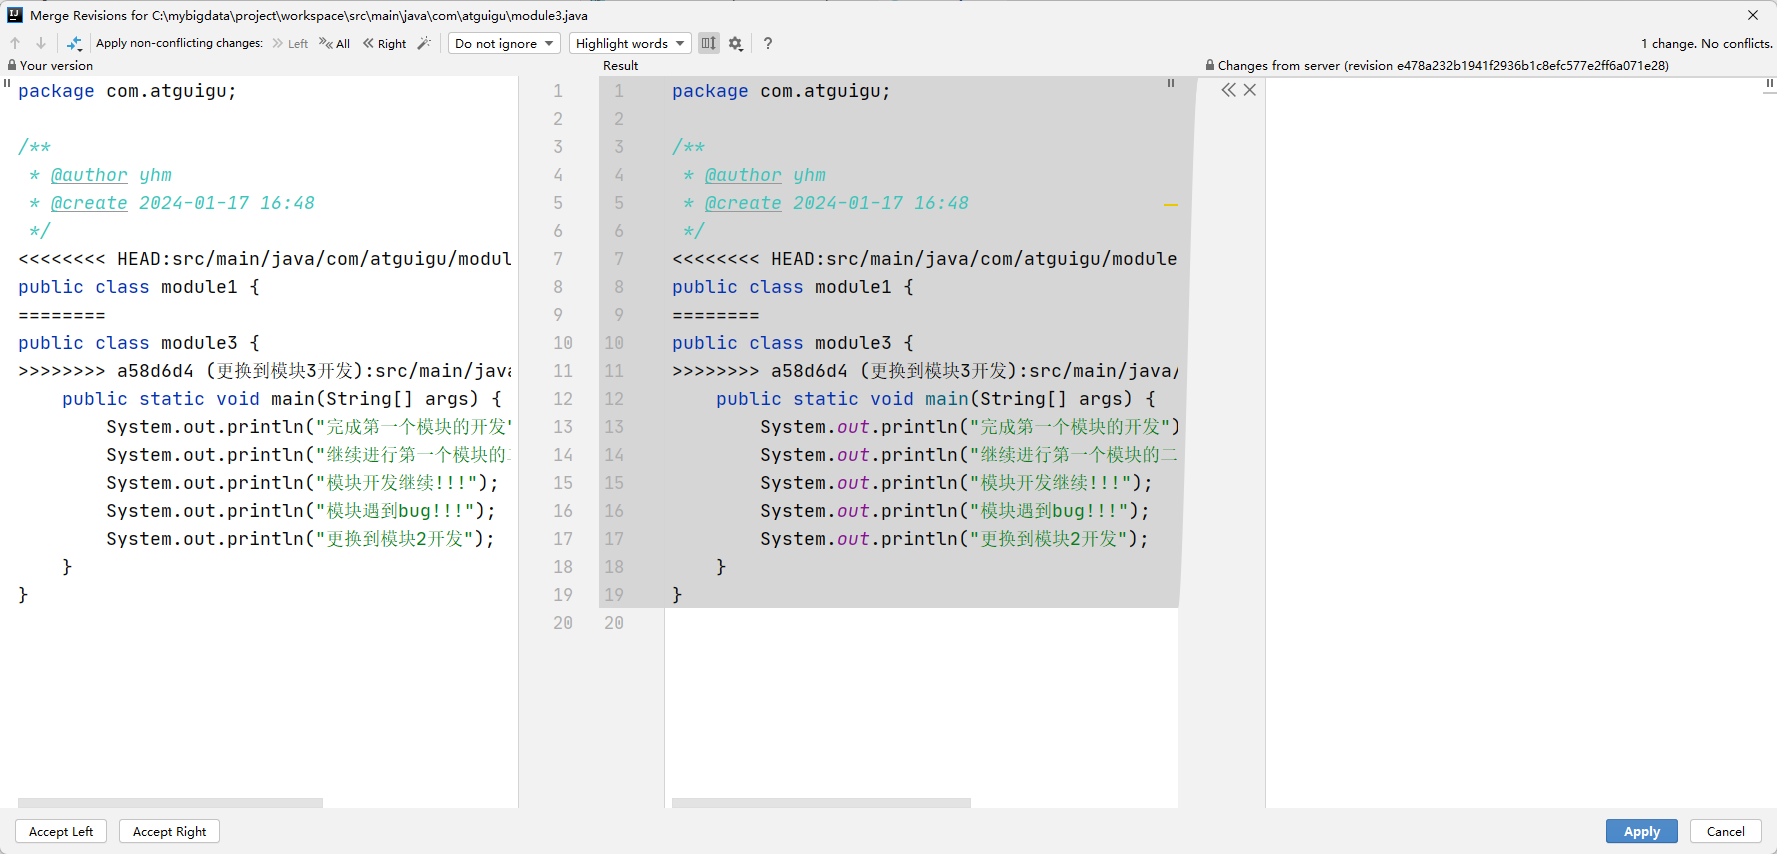Screen dimensions: 1777x854
Task: Click the Result pane horizontal scrollbar
Action: coord(820,802)
